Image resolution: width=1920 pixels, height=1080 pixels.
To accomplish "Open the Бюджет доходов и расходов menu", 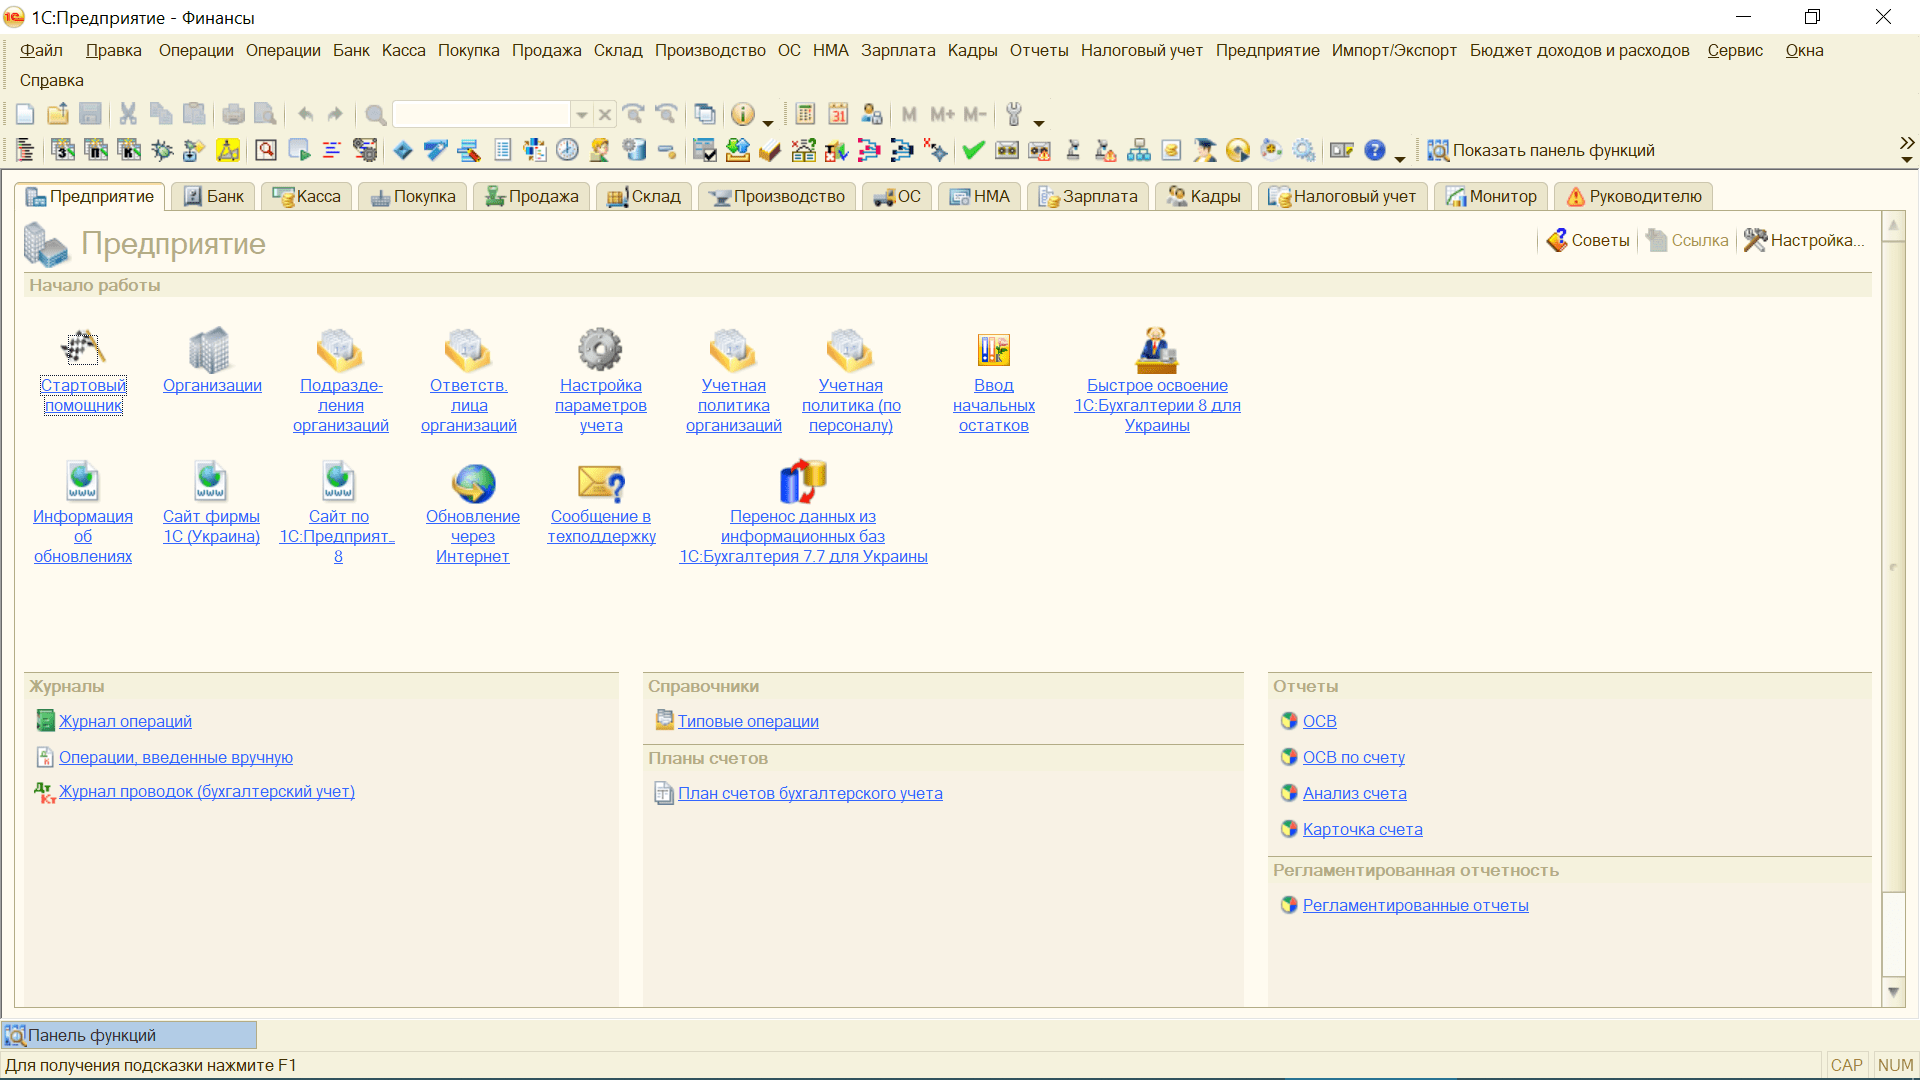I will click(1580, 50).
